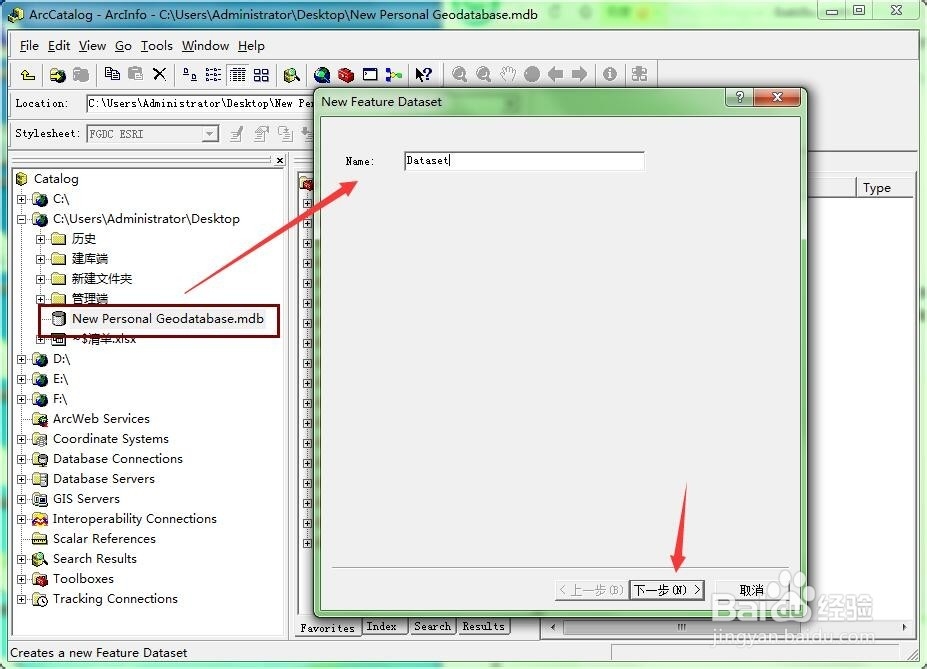Open the File menu
This screenshot has width=927, height=669.
click(x=29, y=46)
